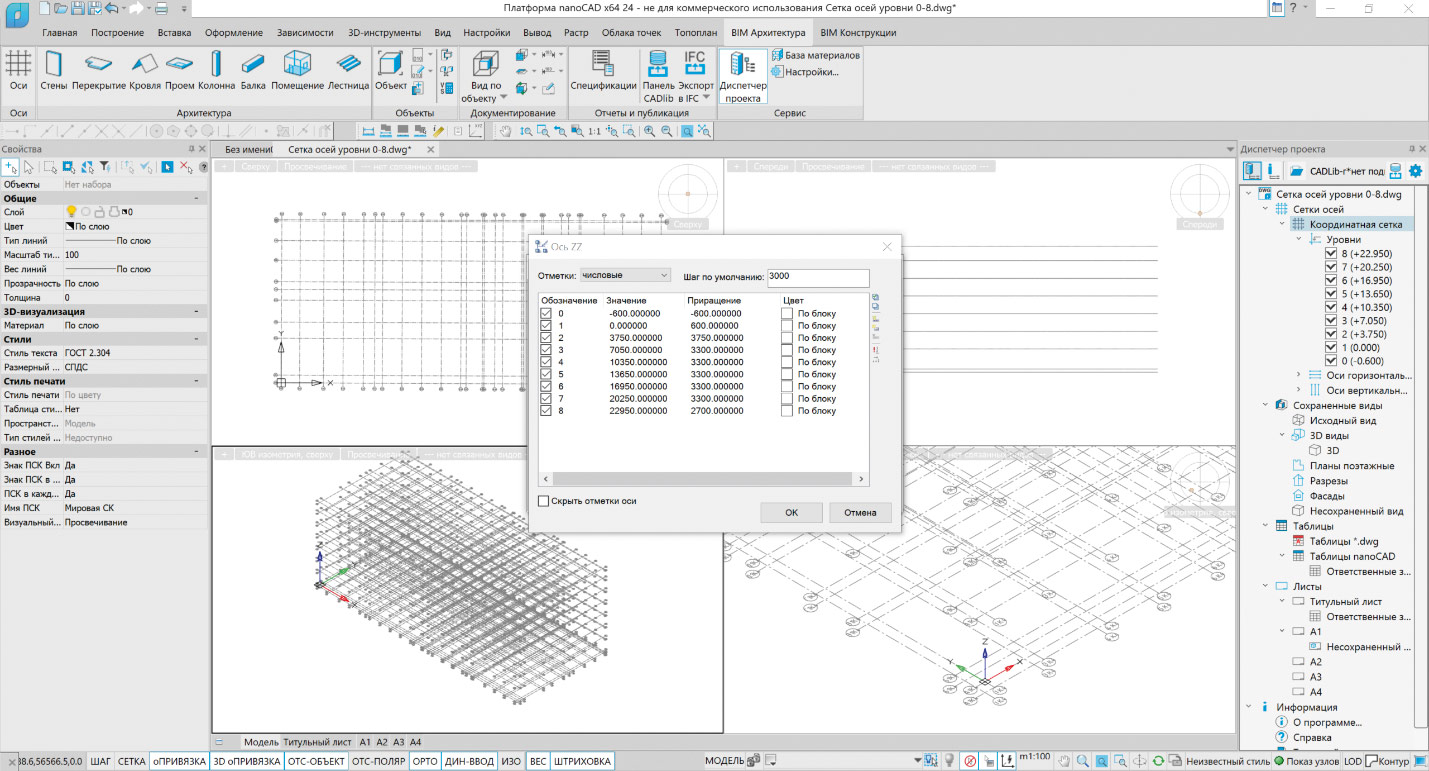Screen dimensions: 1429x771
Task: Select the Стены wall tool
Action: (53, 71)
